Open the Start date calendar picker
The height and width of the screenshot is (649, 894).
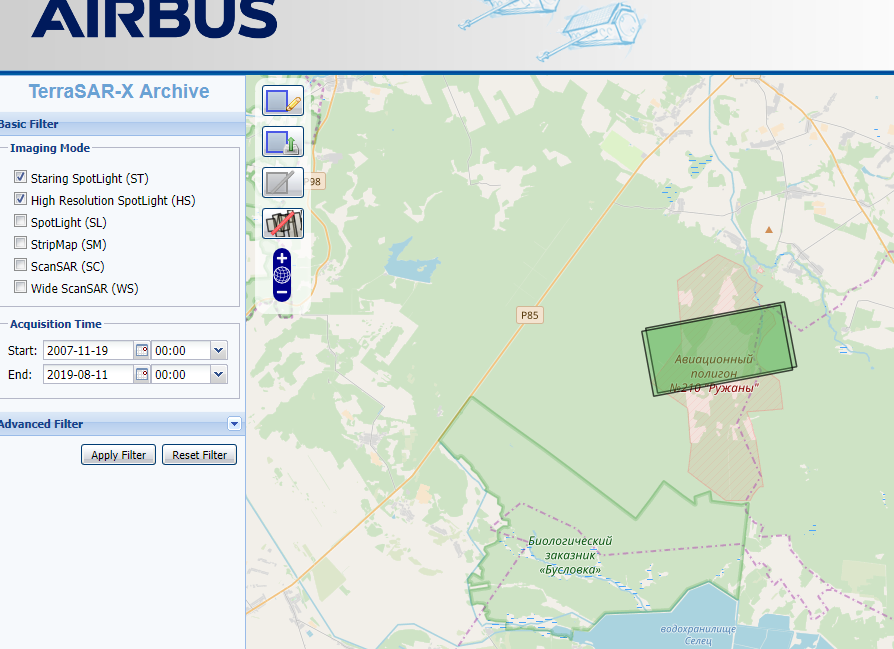142,350
